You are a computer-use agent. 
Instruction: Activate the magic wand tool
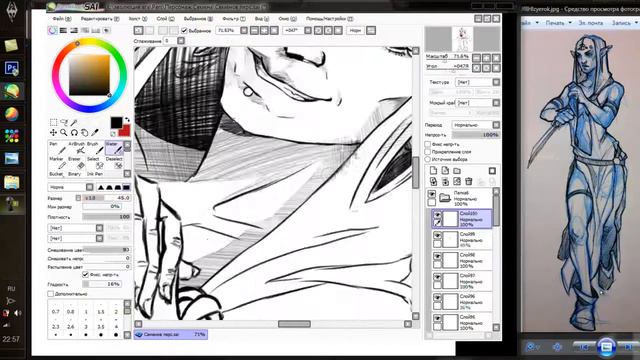pyautogui.click(x=74, y=122)
